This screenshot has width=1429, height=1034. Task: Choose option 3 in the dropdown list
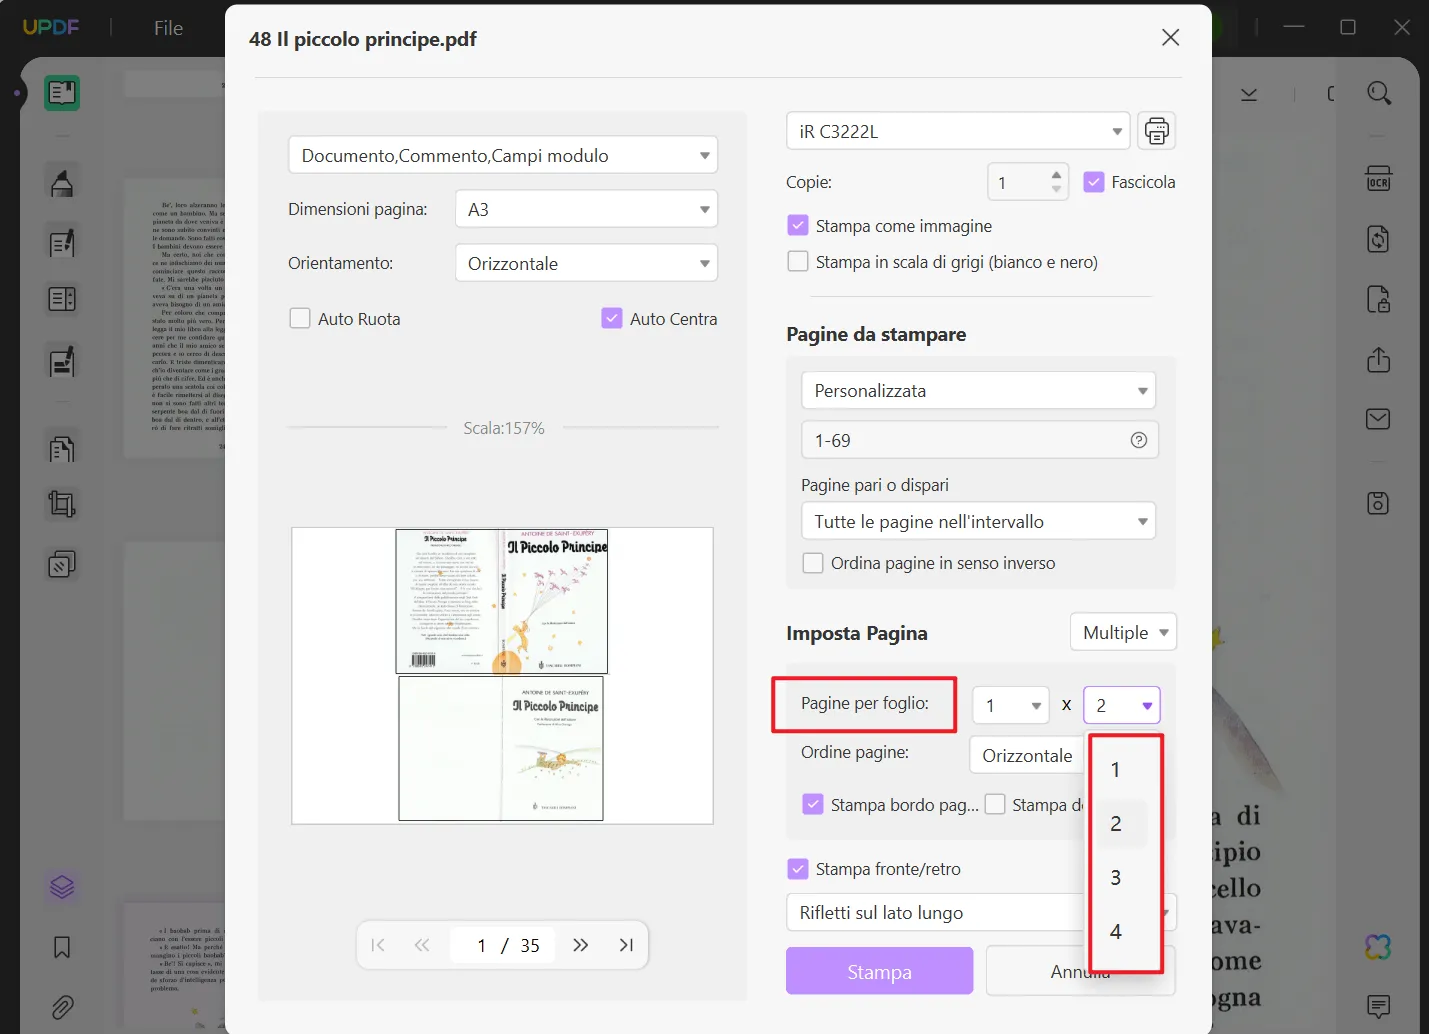tap(1116, 878)
